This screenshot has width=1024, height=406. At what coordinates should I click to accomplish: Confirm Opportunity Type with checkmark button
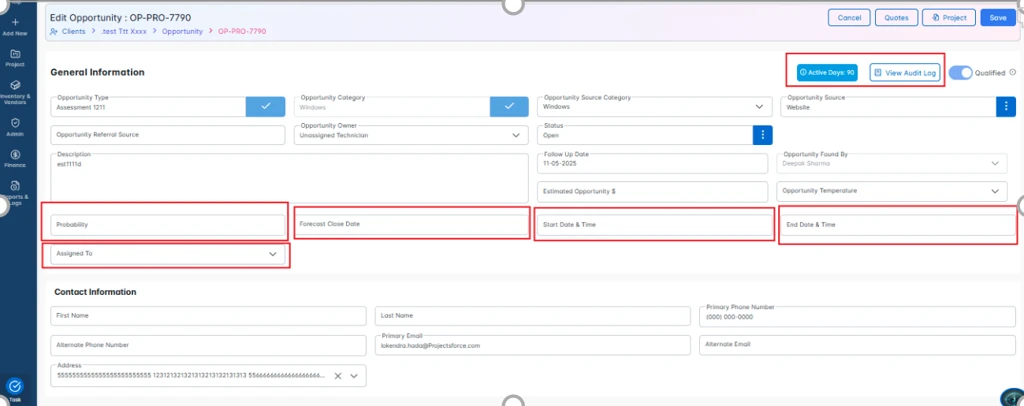click(x=265, y=106)
